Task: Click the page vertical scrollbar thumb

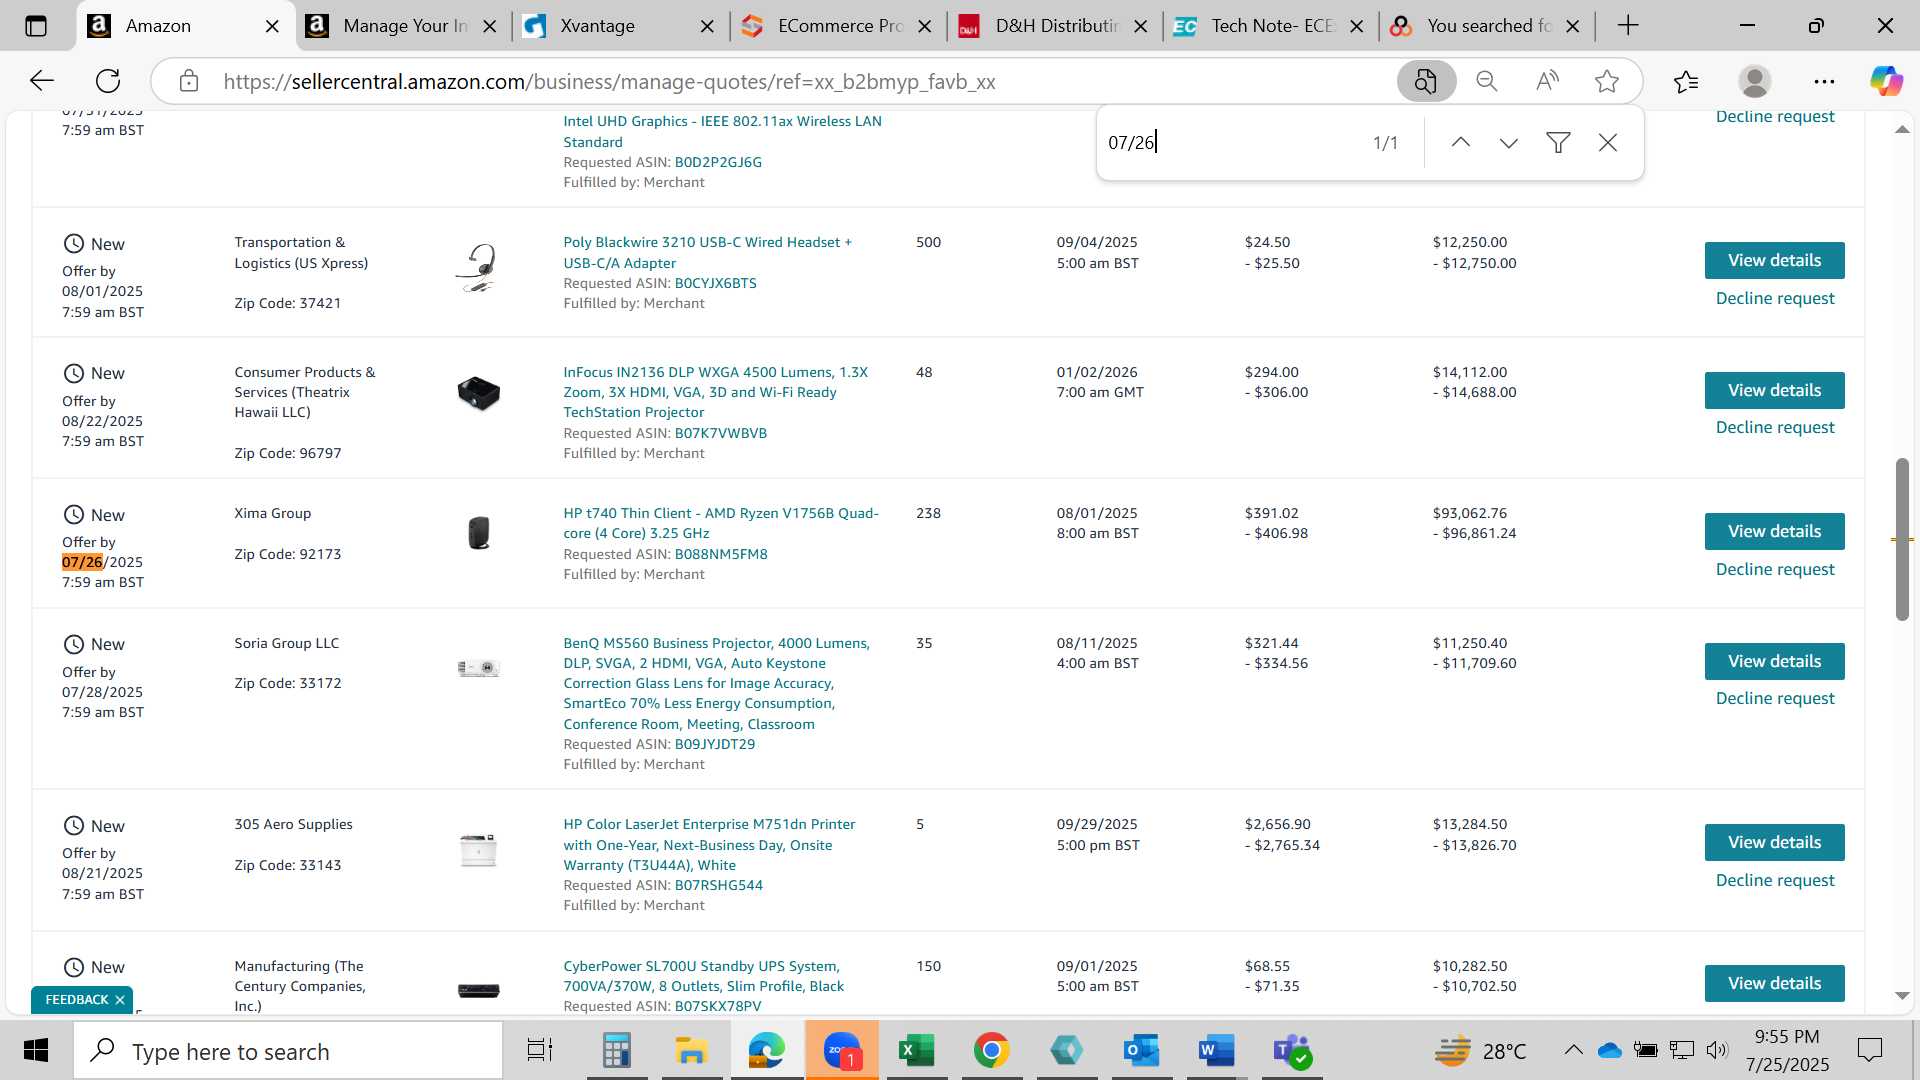Action: pyautogui.click(x=1902, y=539)
